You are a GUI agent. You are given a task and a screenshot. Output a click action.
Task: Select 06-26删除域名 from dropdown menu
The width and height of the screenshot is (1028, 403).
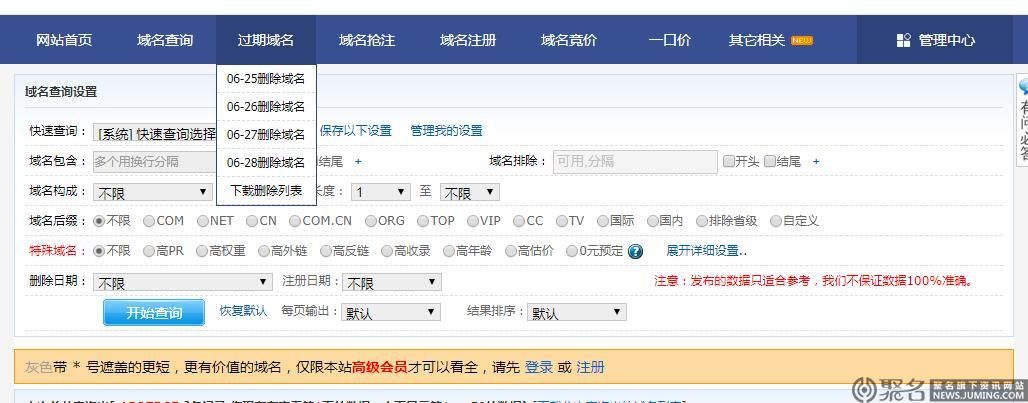point(266,106)
